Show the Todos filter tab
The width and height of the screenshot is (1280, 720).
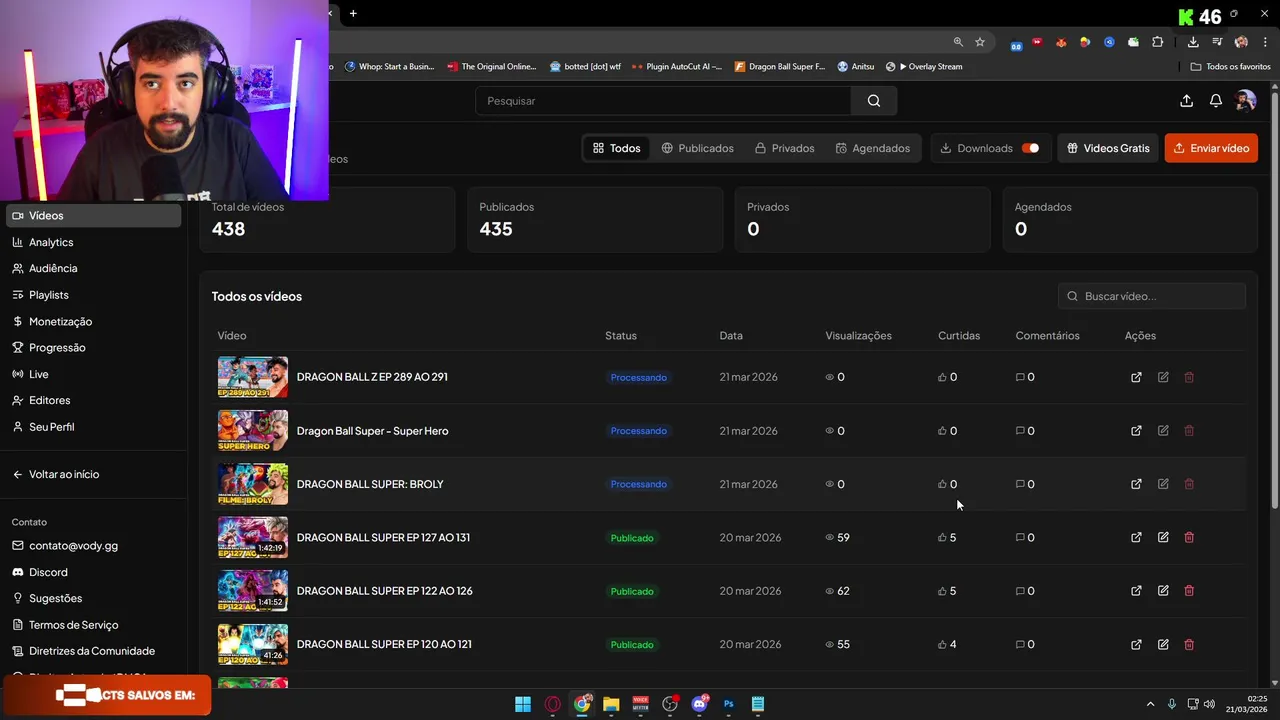pyautogui.click(x=616, y=148)
